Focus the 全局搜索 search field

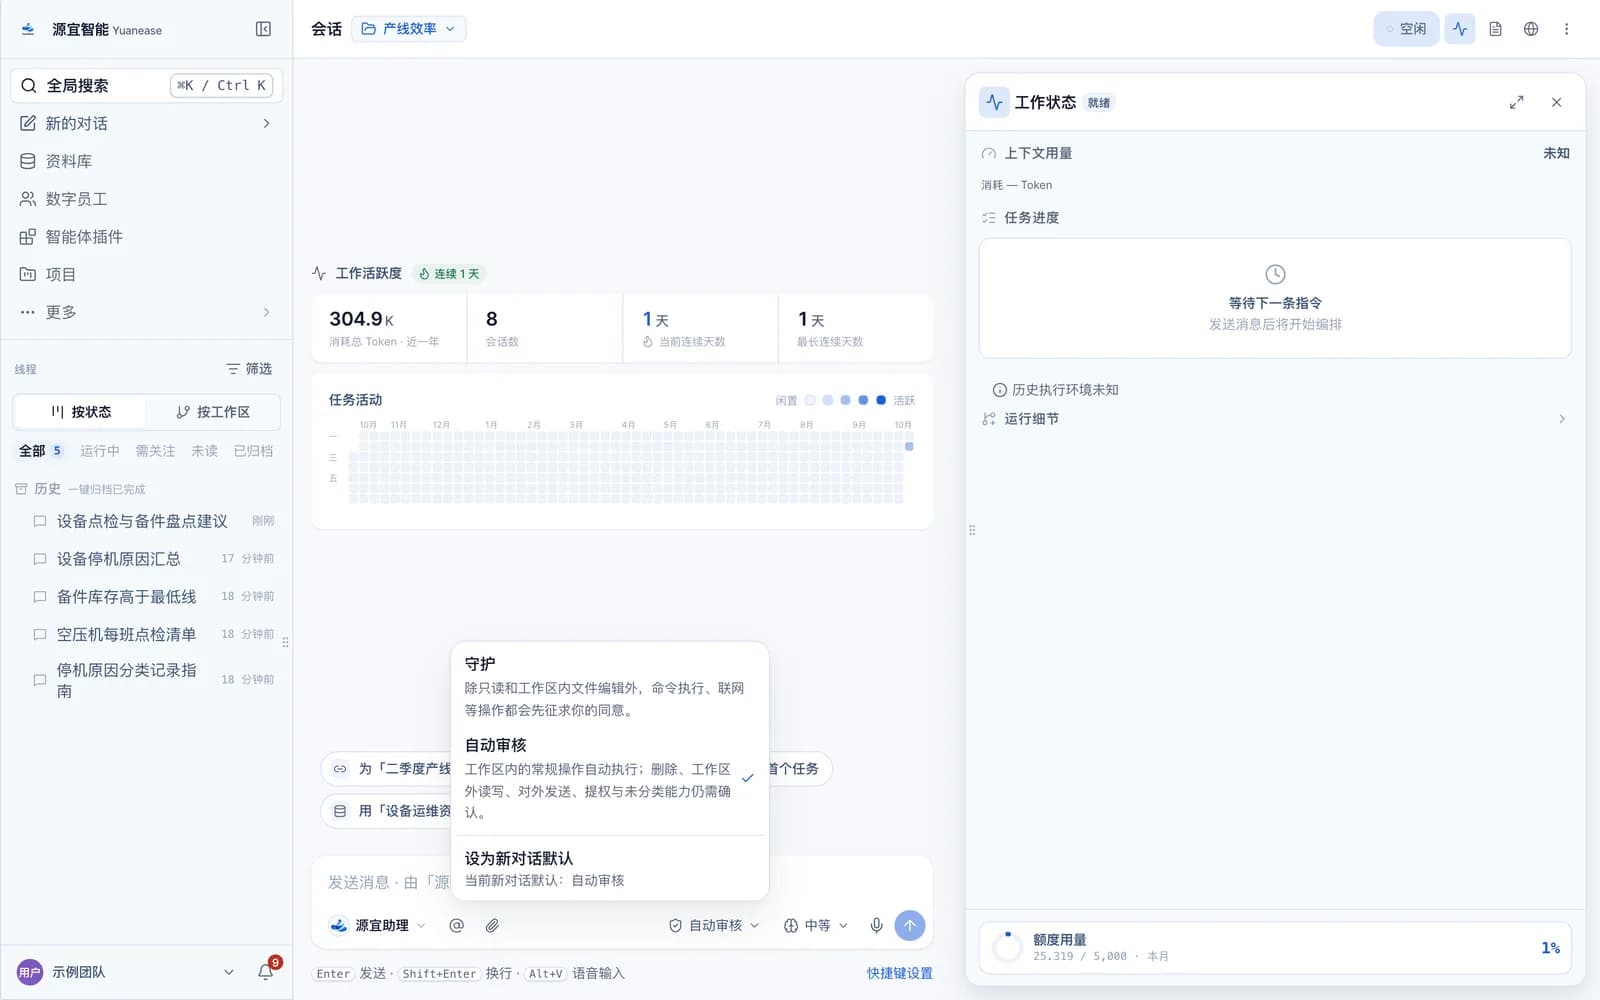(x=147, y=85)
